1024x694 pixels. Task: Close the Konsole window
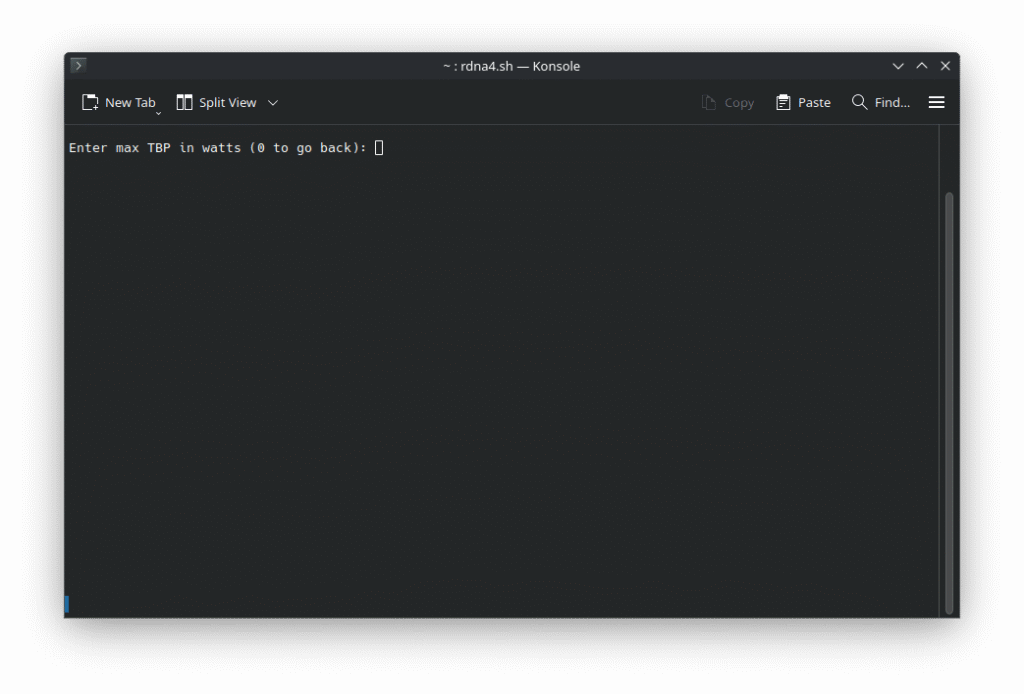(x=945, y=66)
